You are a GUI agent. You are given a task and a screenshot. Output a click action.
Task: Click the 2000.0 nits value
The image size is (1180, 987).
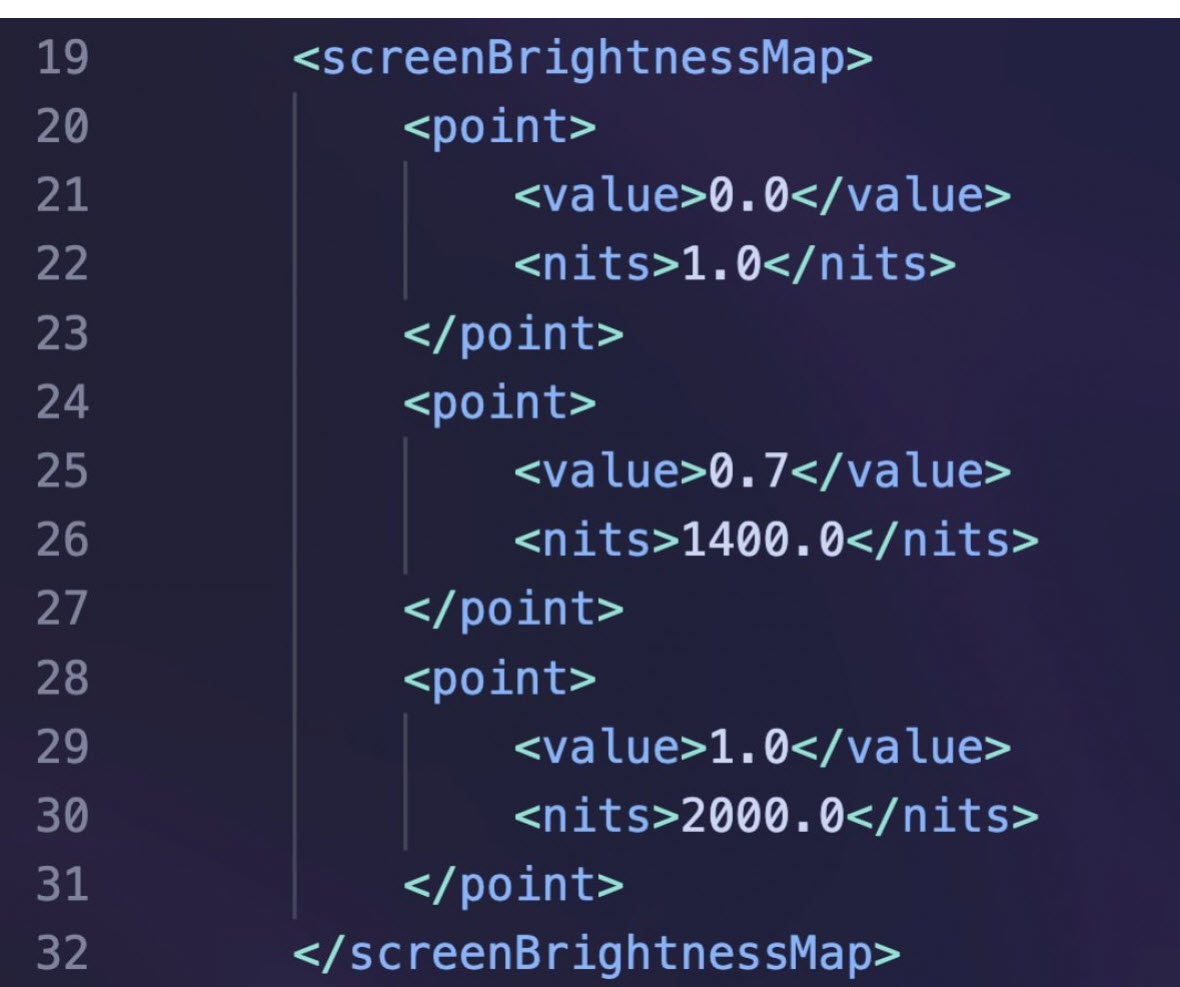[763, 816]
